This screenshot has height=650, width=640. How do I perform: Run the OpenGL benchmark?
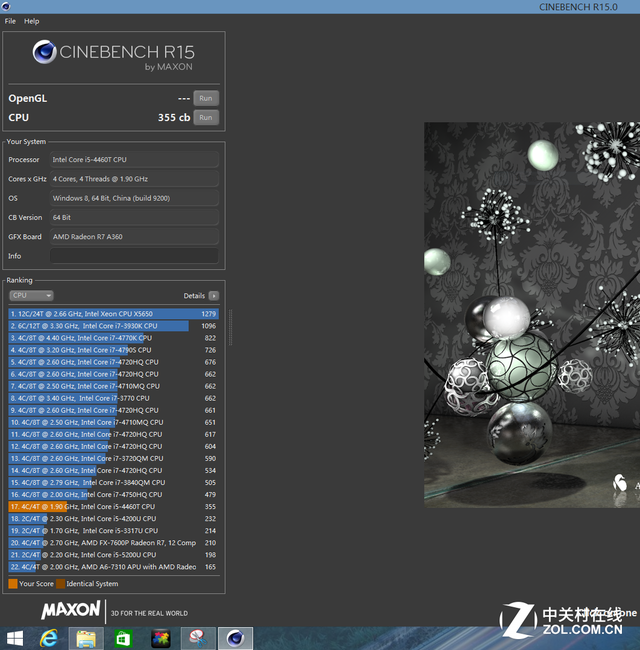point(206,98)
